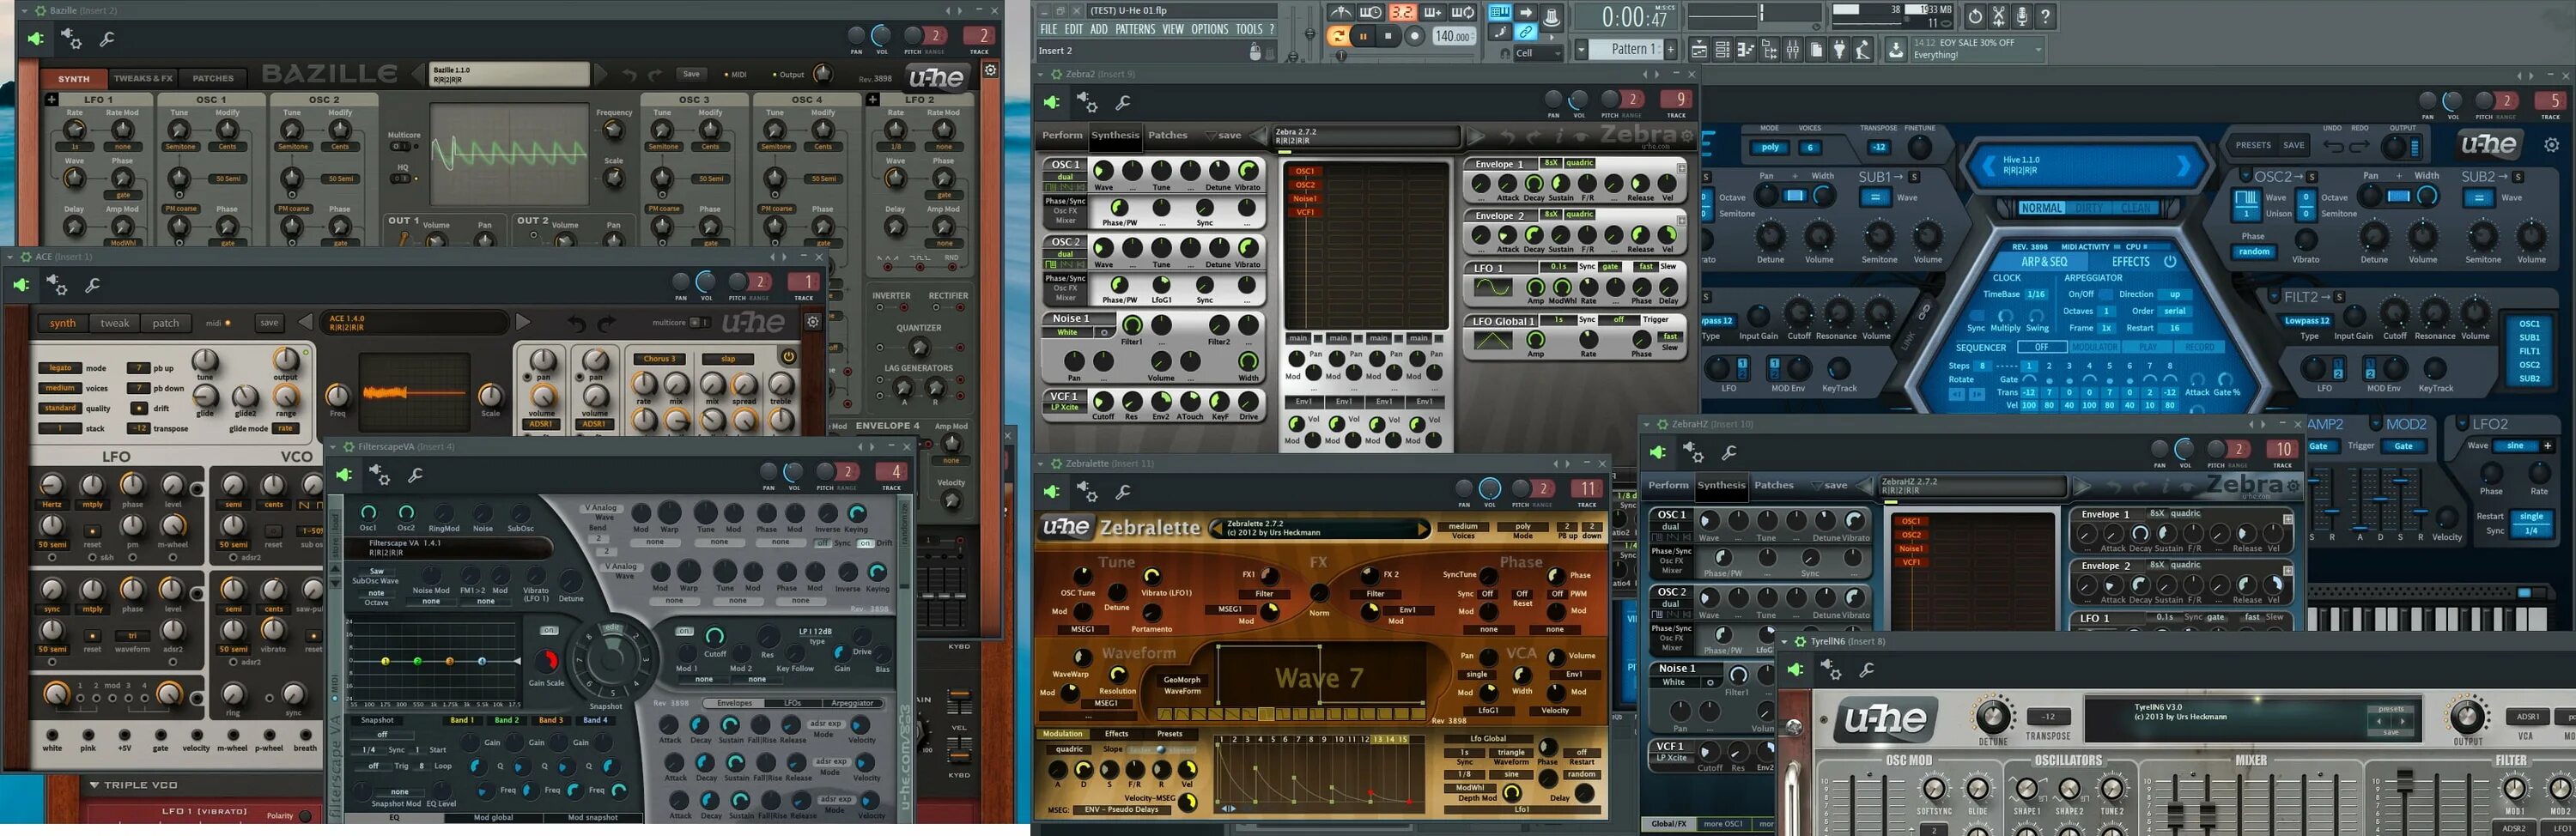The height and width of the screenshot is (836, 2576).
Task: Click the tempo 140.000 field
Action: pos(1455,36)
